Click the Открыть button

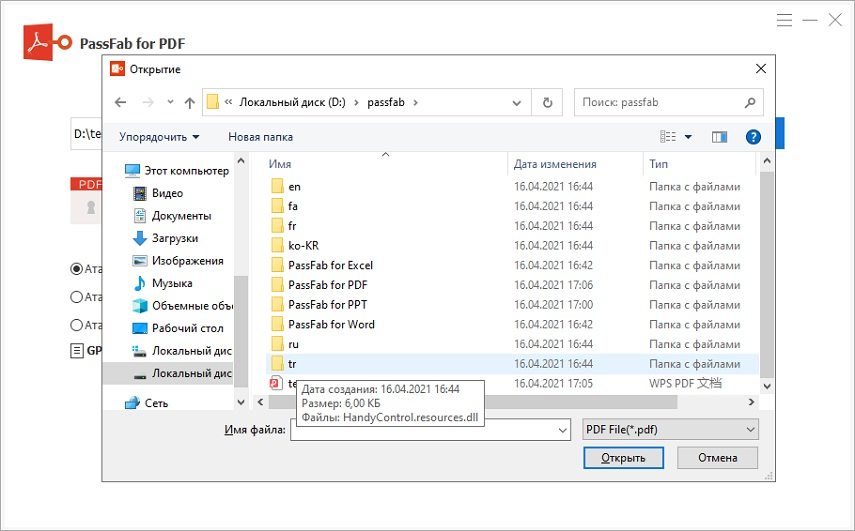tap(623, 458)
